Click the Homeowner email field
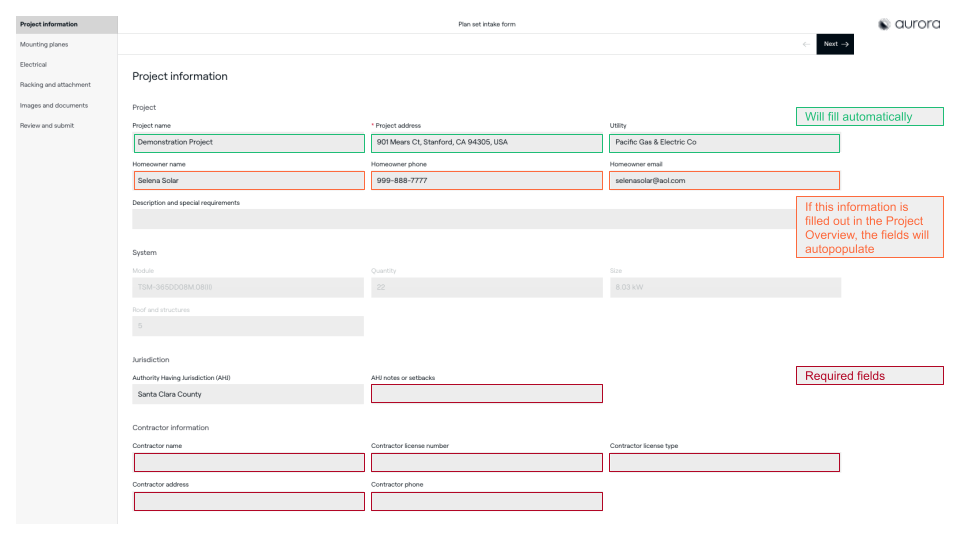Viewport: 960px width, 540px height. tap(724, 181)
